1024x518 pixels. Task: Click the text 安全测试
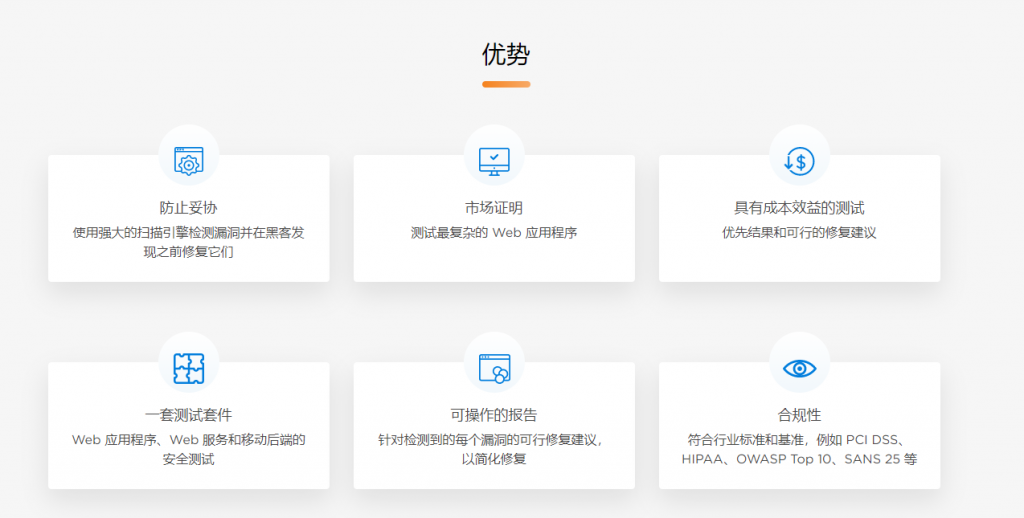pos(189,459)
